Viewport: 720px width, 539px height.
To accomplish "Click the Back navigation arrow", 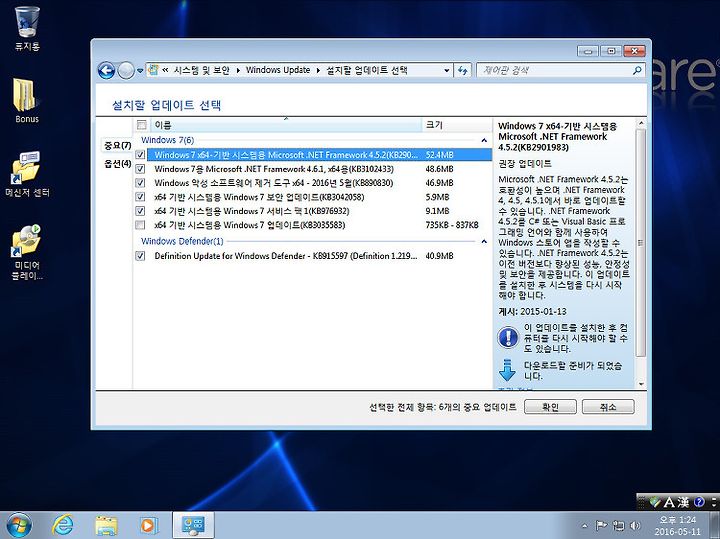I will click(107, 71).
